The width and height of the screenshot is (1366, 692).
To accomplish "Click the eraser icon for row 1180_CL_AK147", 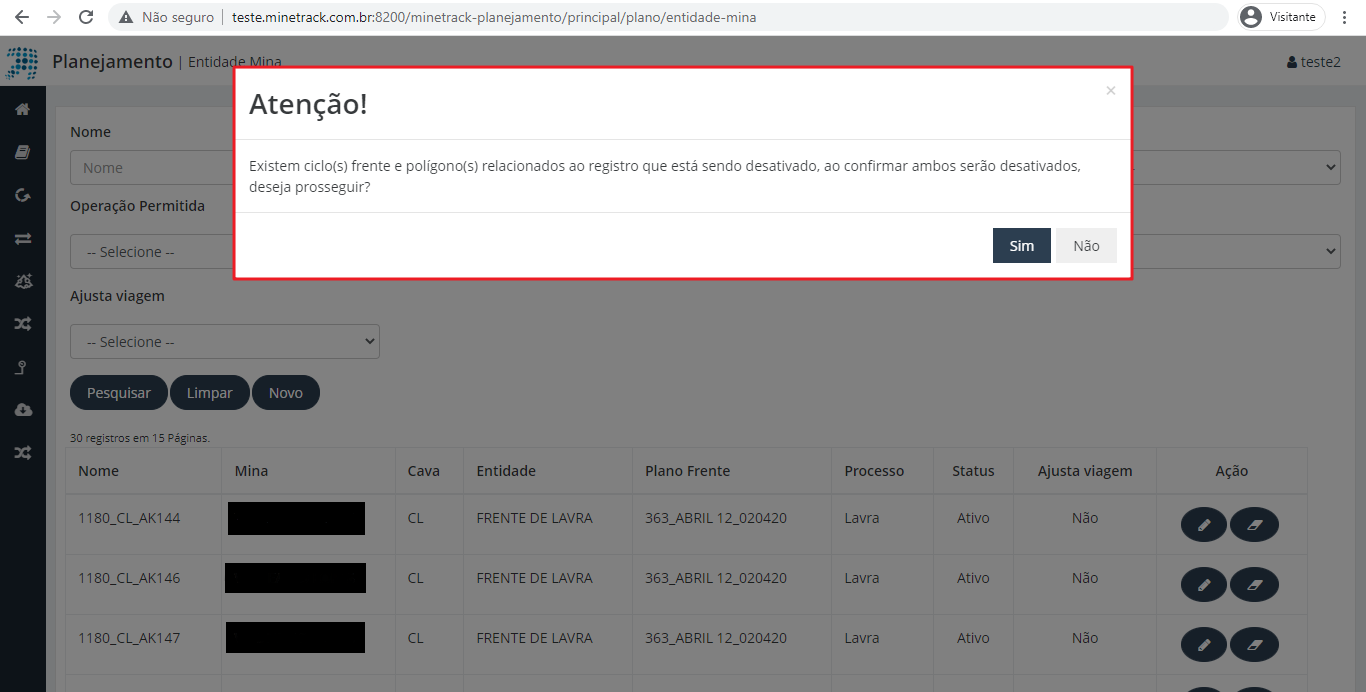I will coord(1254,645).
